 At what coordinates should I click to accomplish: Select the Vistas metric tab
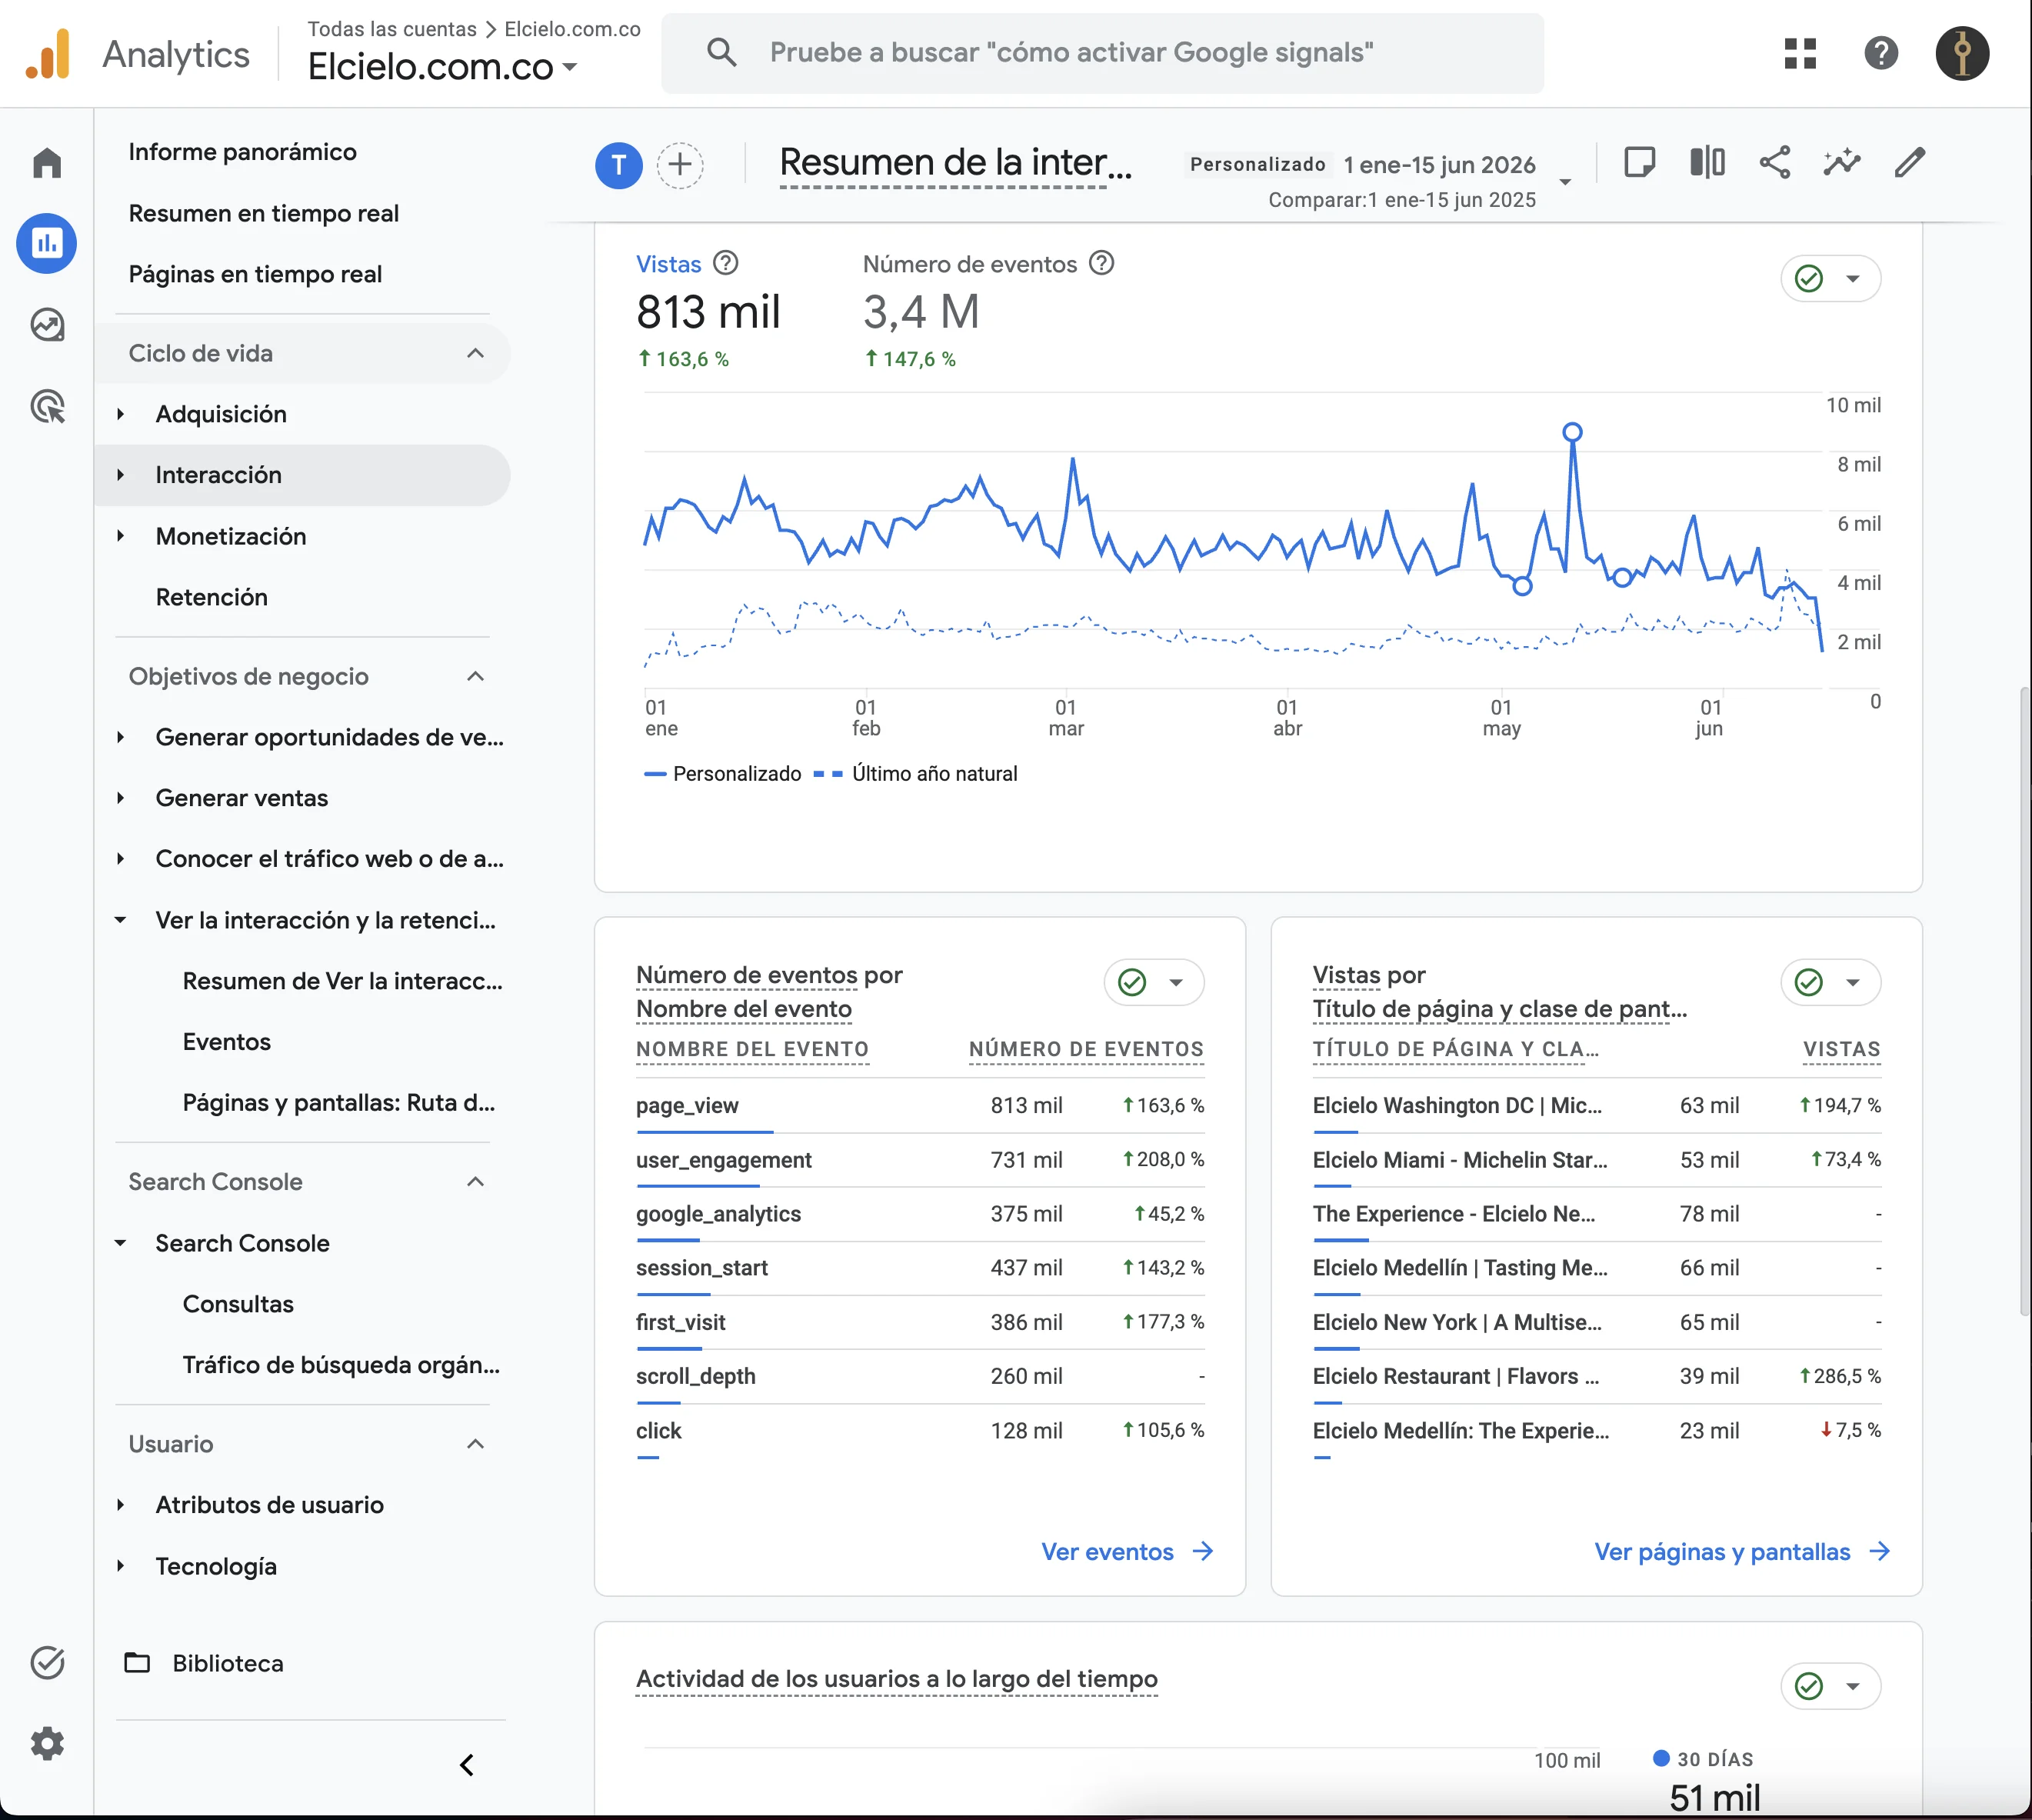point(708,309)
